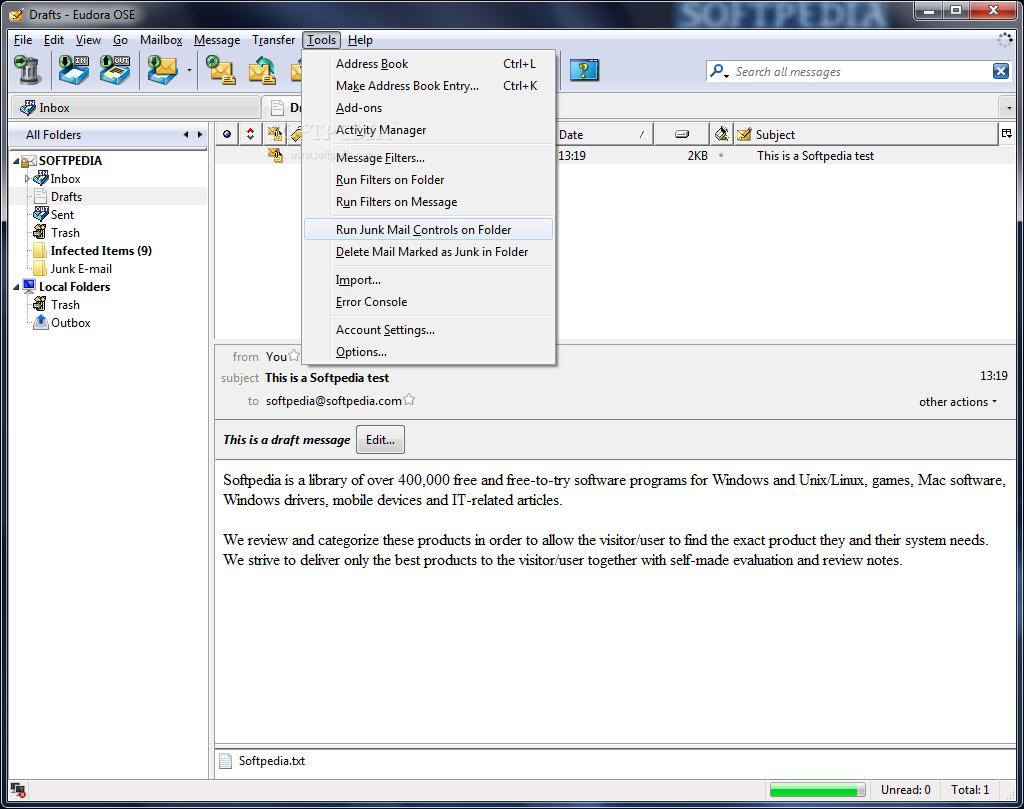Image resolution: width=1024 pixels, height=809 pixels.
Task: Click the next folder view arrow
Action: (x=200, y=135)
